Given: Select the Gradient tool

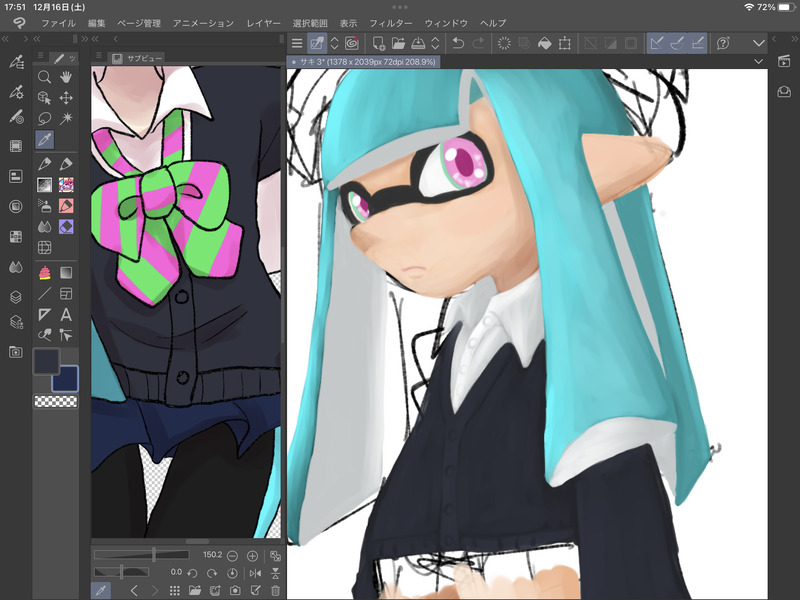Looking at the screenshot, I should coord(66,272).
